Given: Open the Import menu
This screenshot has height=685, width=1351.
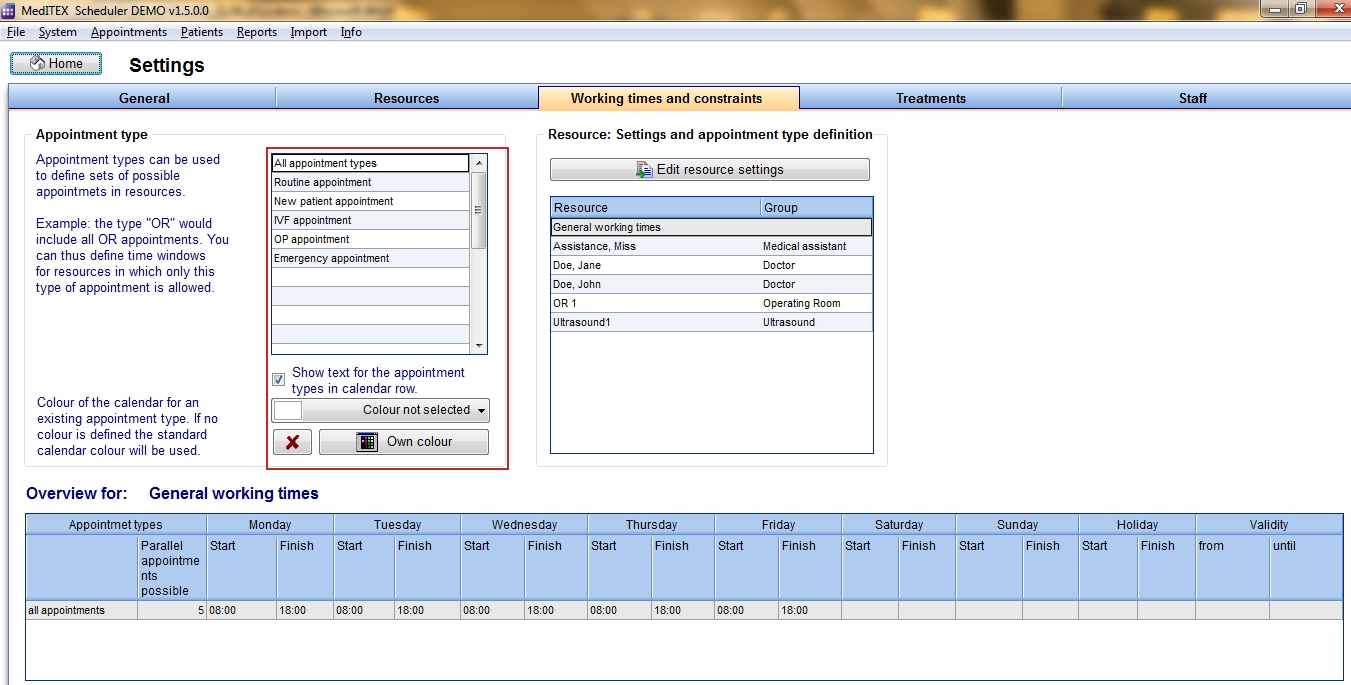Looking at the screenshot, I should 309,32.
